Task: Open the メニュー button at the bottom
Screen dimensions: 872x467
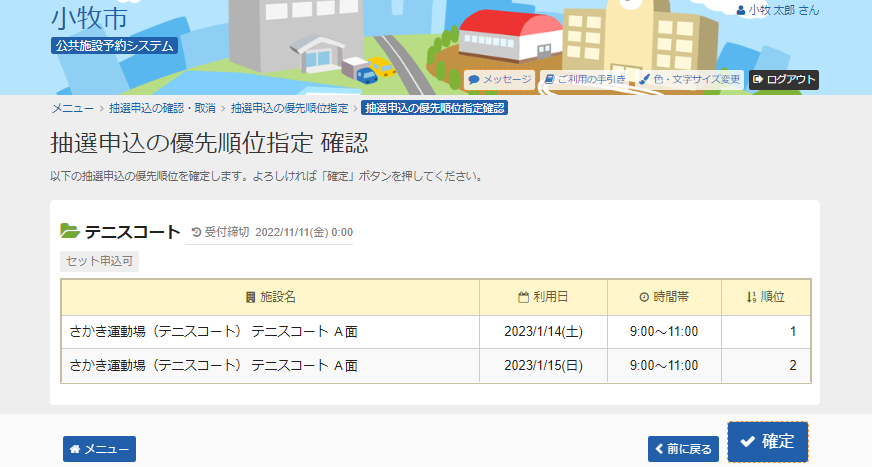Action: click(100, 449)
